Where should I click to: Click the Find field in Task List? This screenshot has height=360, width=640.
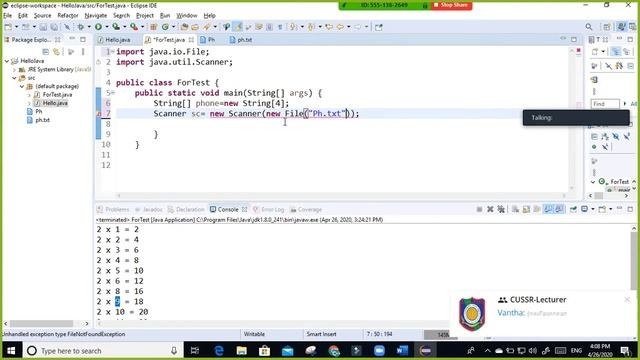[x=605, y=104]
